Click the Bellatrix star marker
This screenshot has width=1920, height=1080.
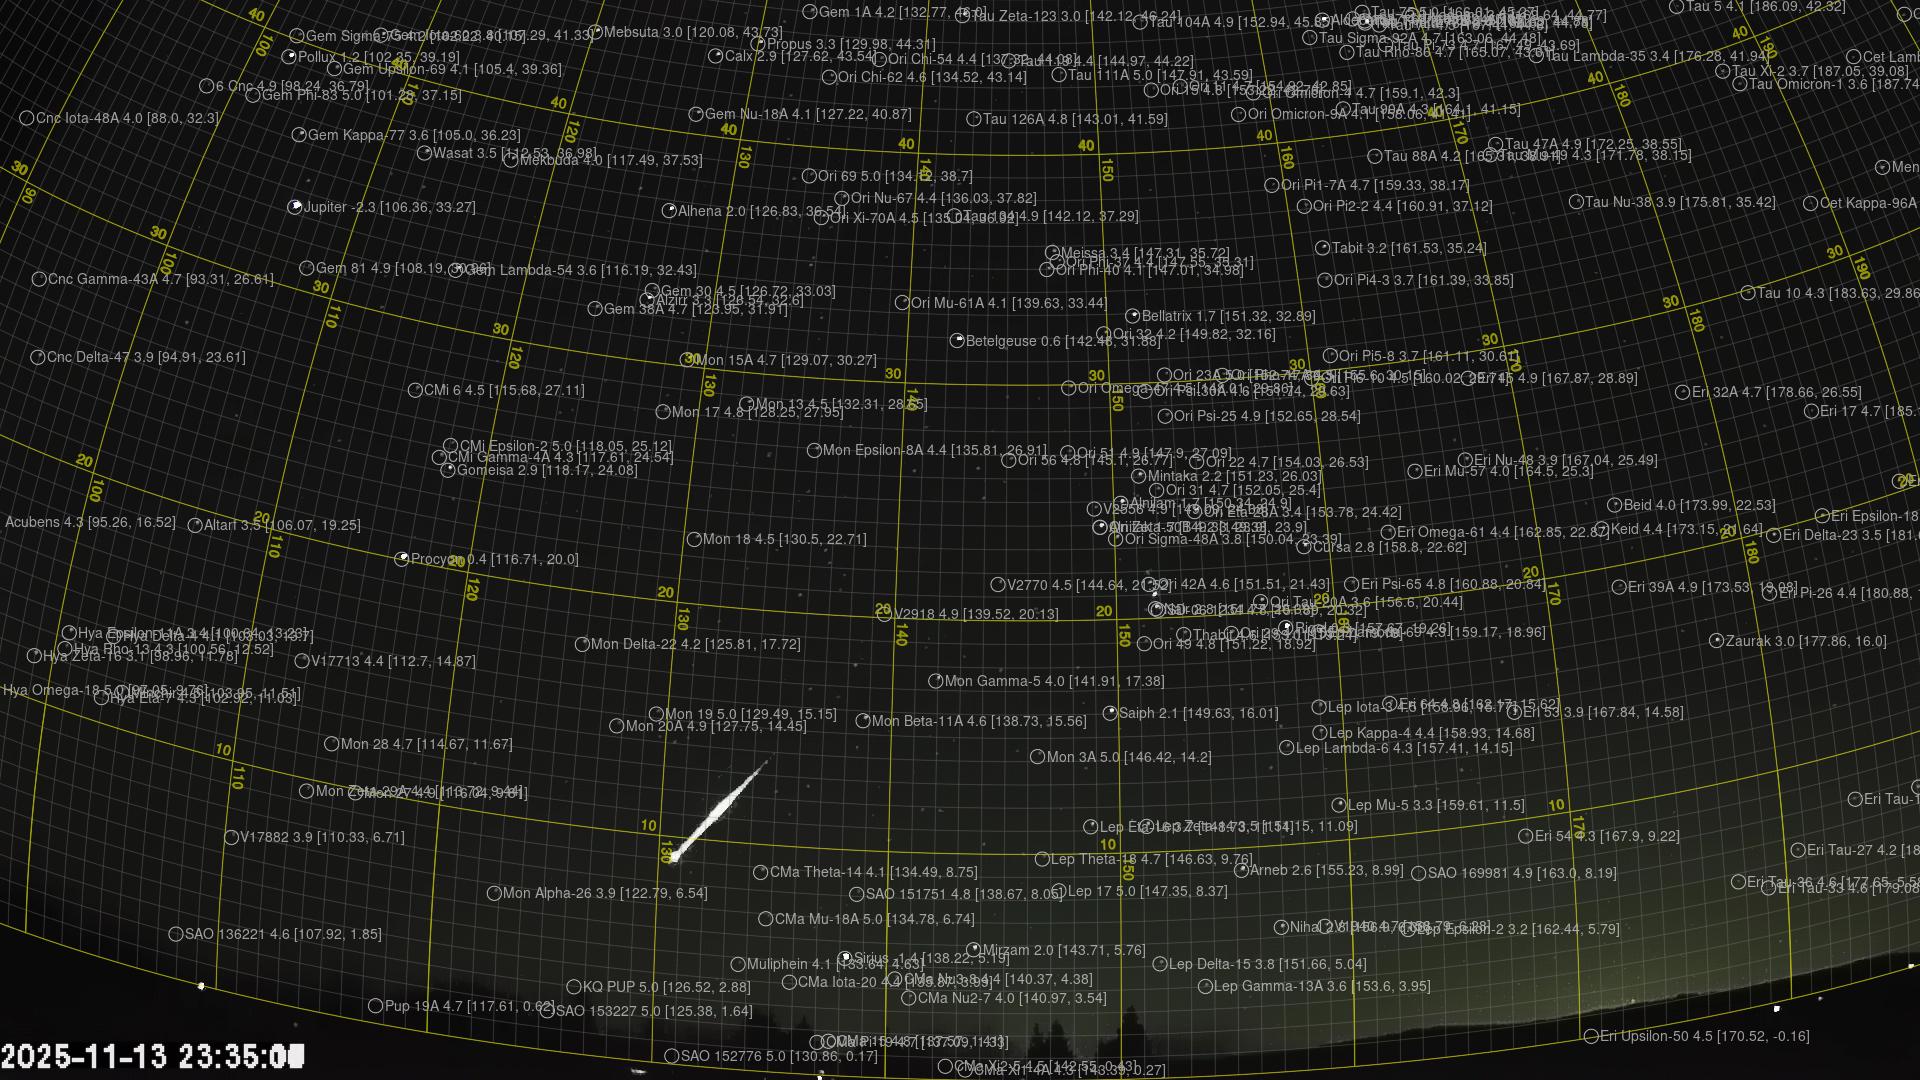(1133, 316)
